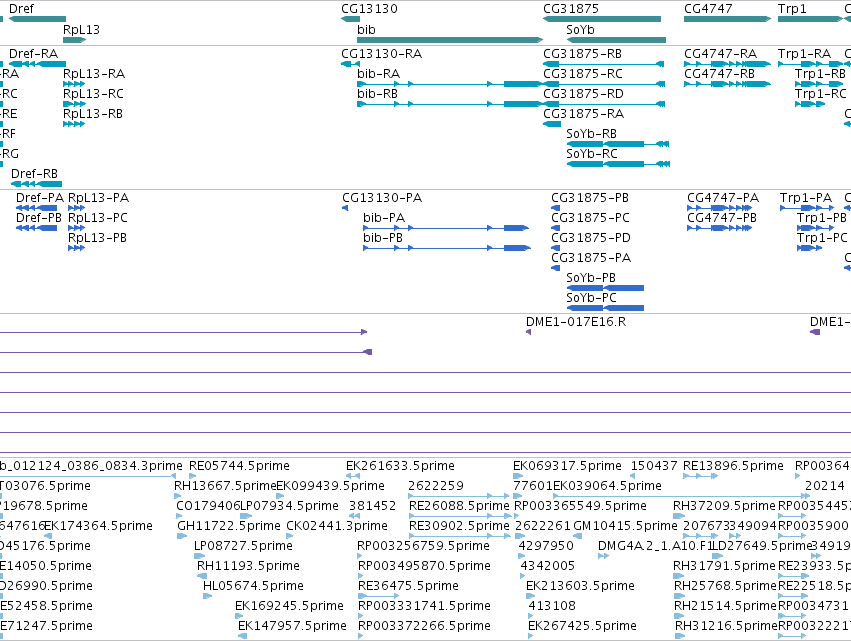The width and height of the screenshot is (851, 641).
Task: Click the LP08727.5prime EST label
Action: [x=243, y=545]
